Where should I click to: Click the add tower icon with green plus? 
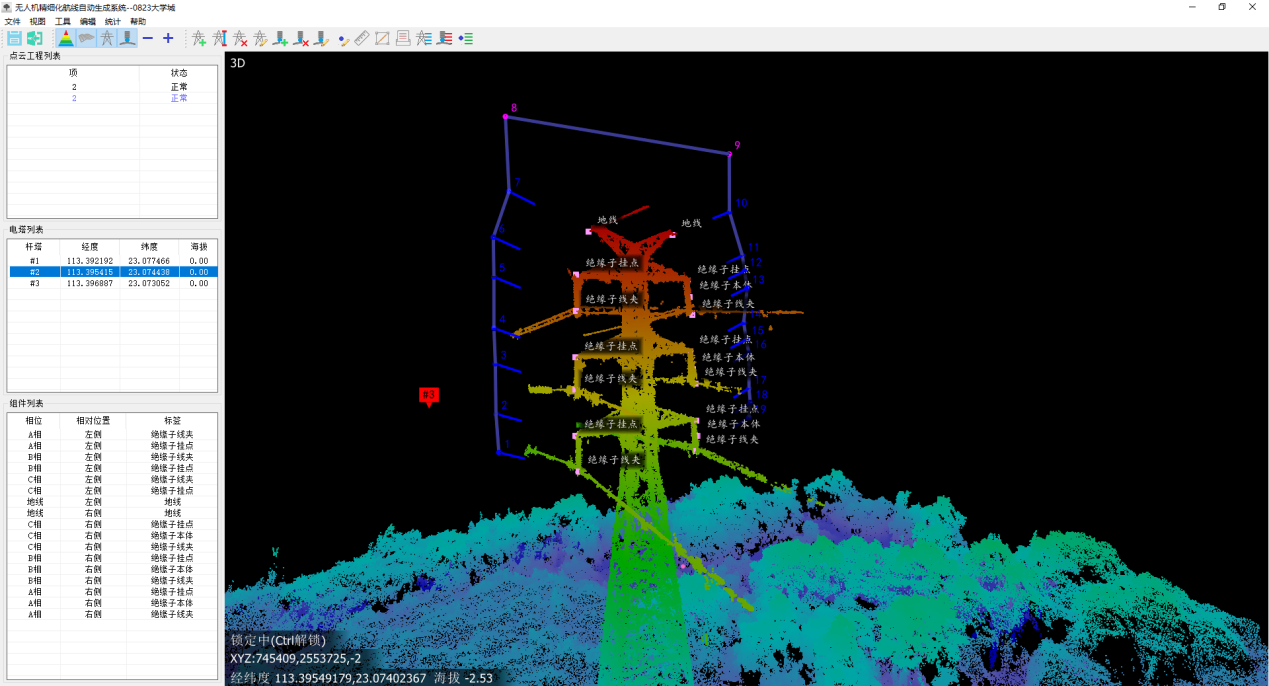[x=199, y=38]
